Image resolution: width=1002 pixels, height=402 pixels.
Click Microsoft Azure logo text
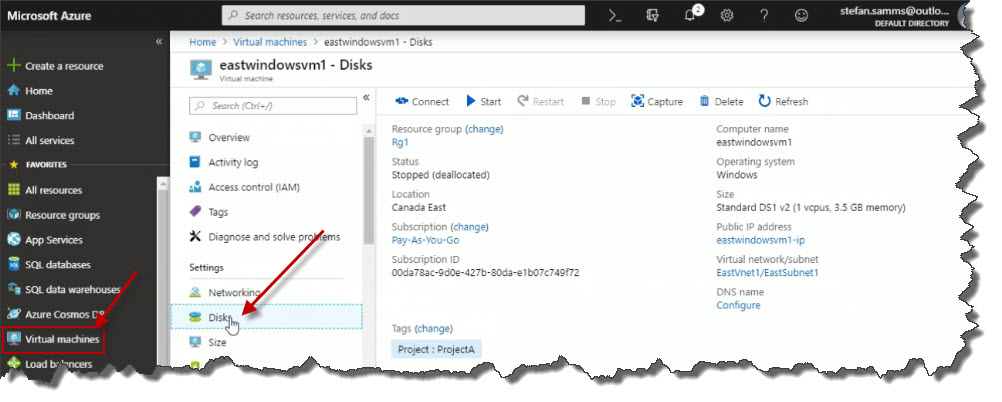click(50, 15)
